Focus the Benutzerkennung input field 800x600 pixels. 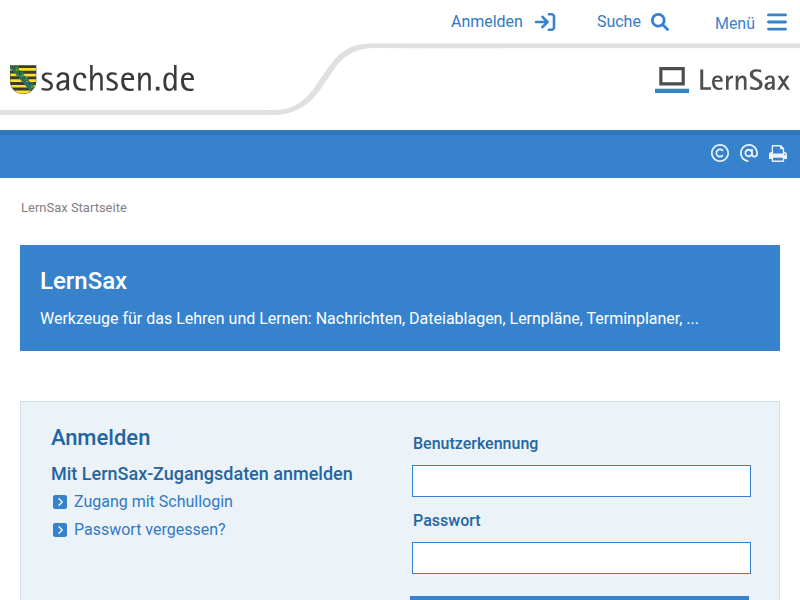pos(581,481)
